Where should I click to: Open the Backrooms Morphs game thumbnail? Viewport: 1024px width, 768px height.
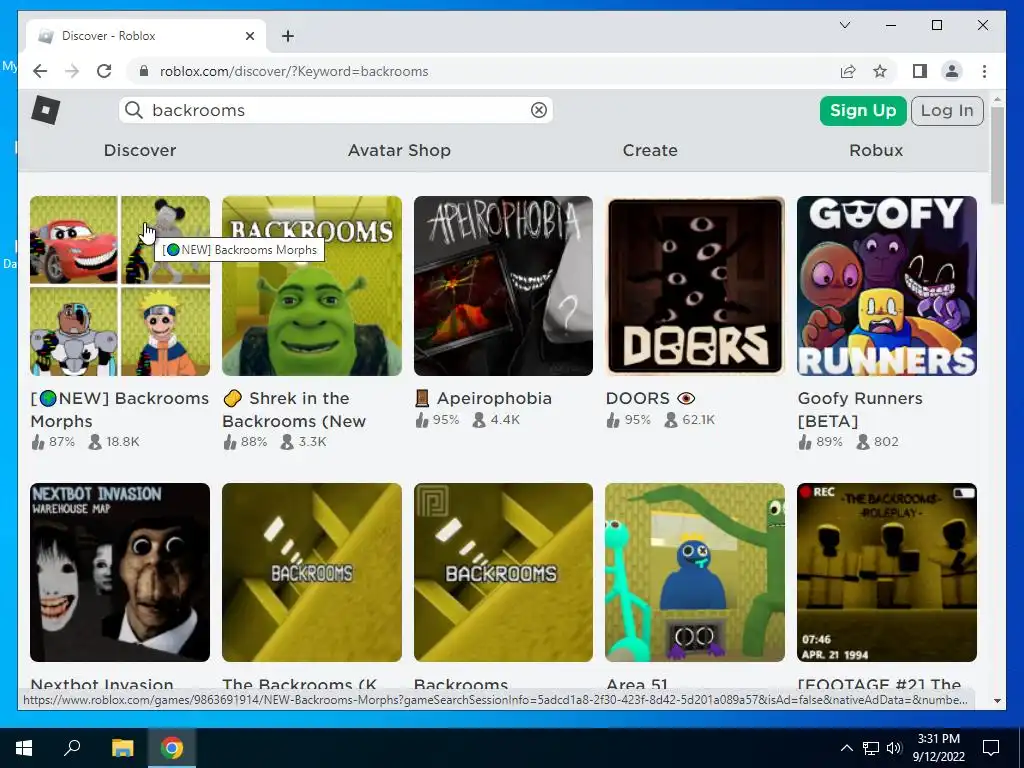pos(120,286)
